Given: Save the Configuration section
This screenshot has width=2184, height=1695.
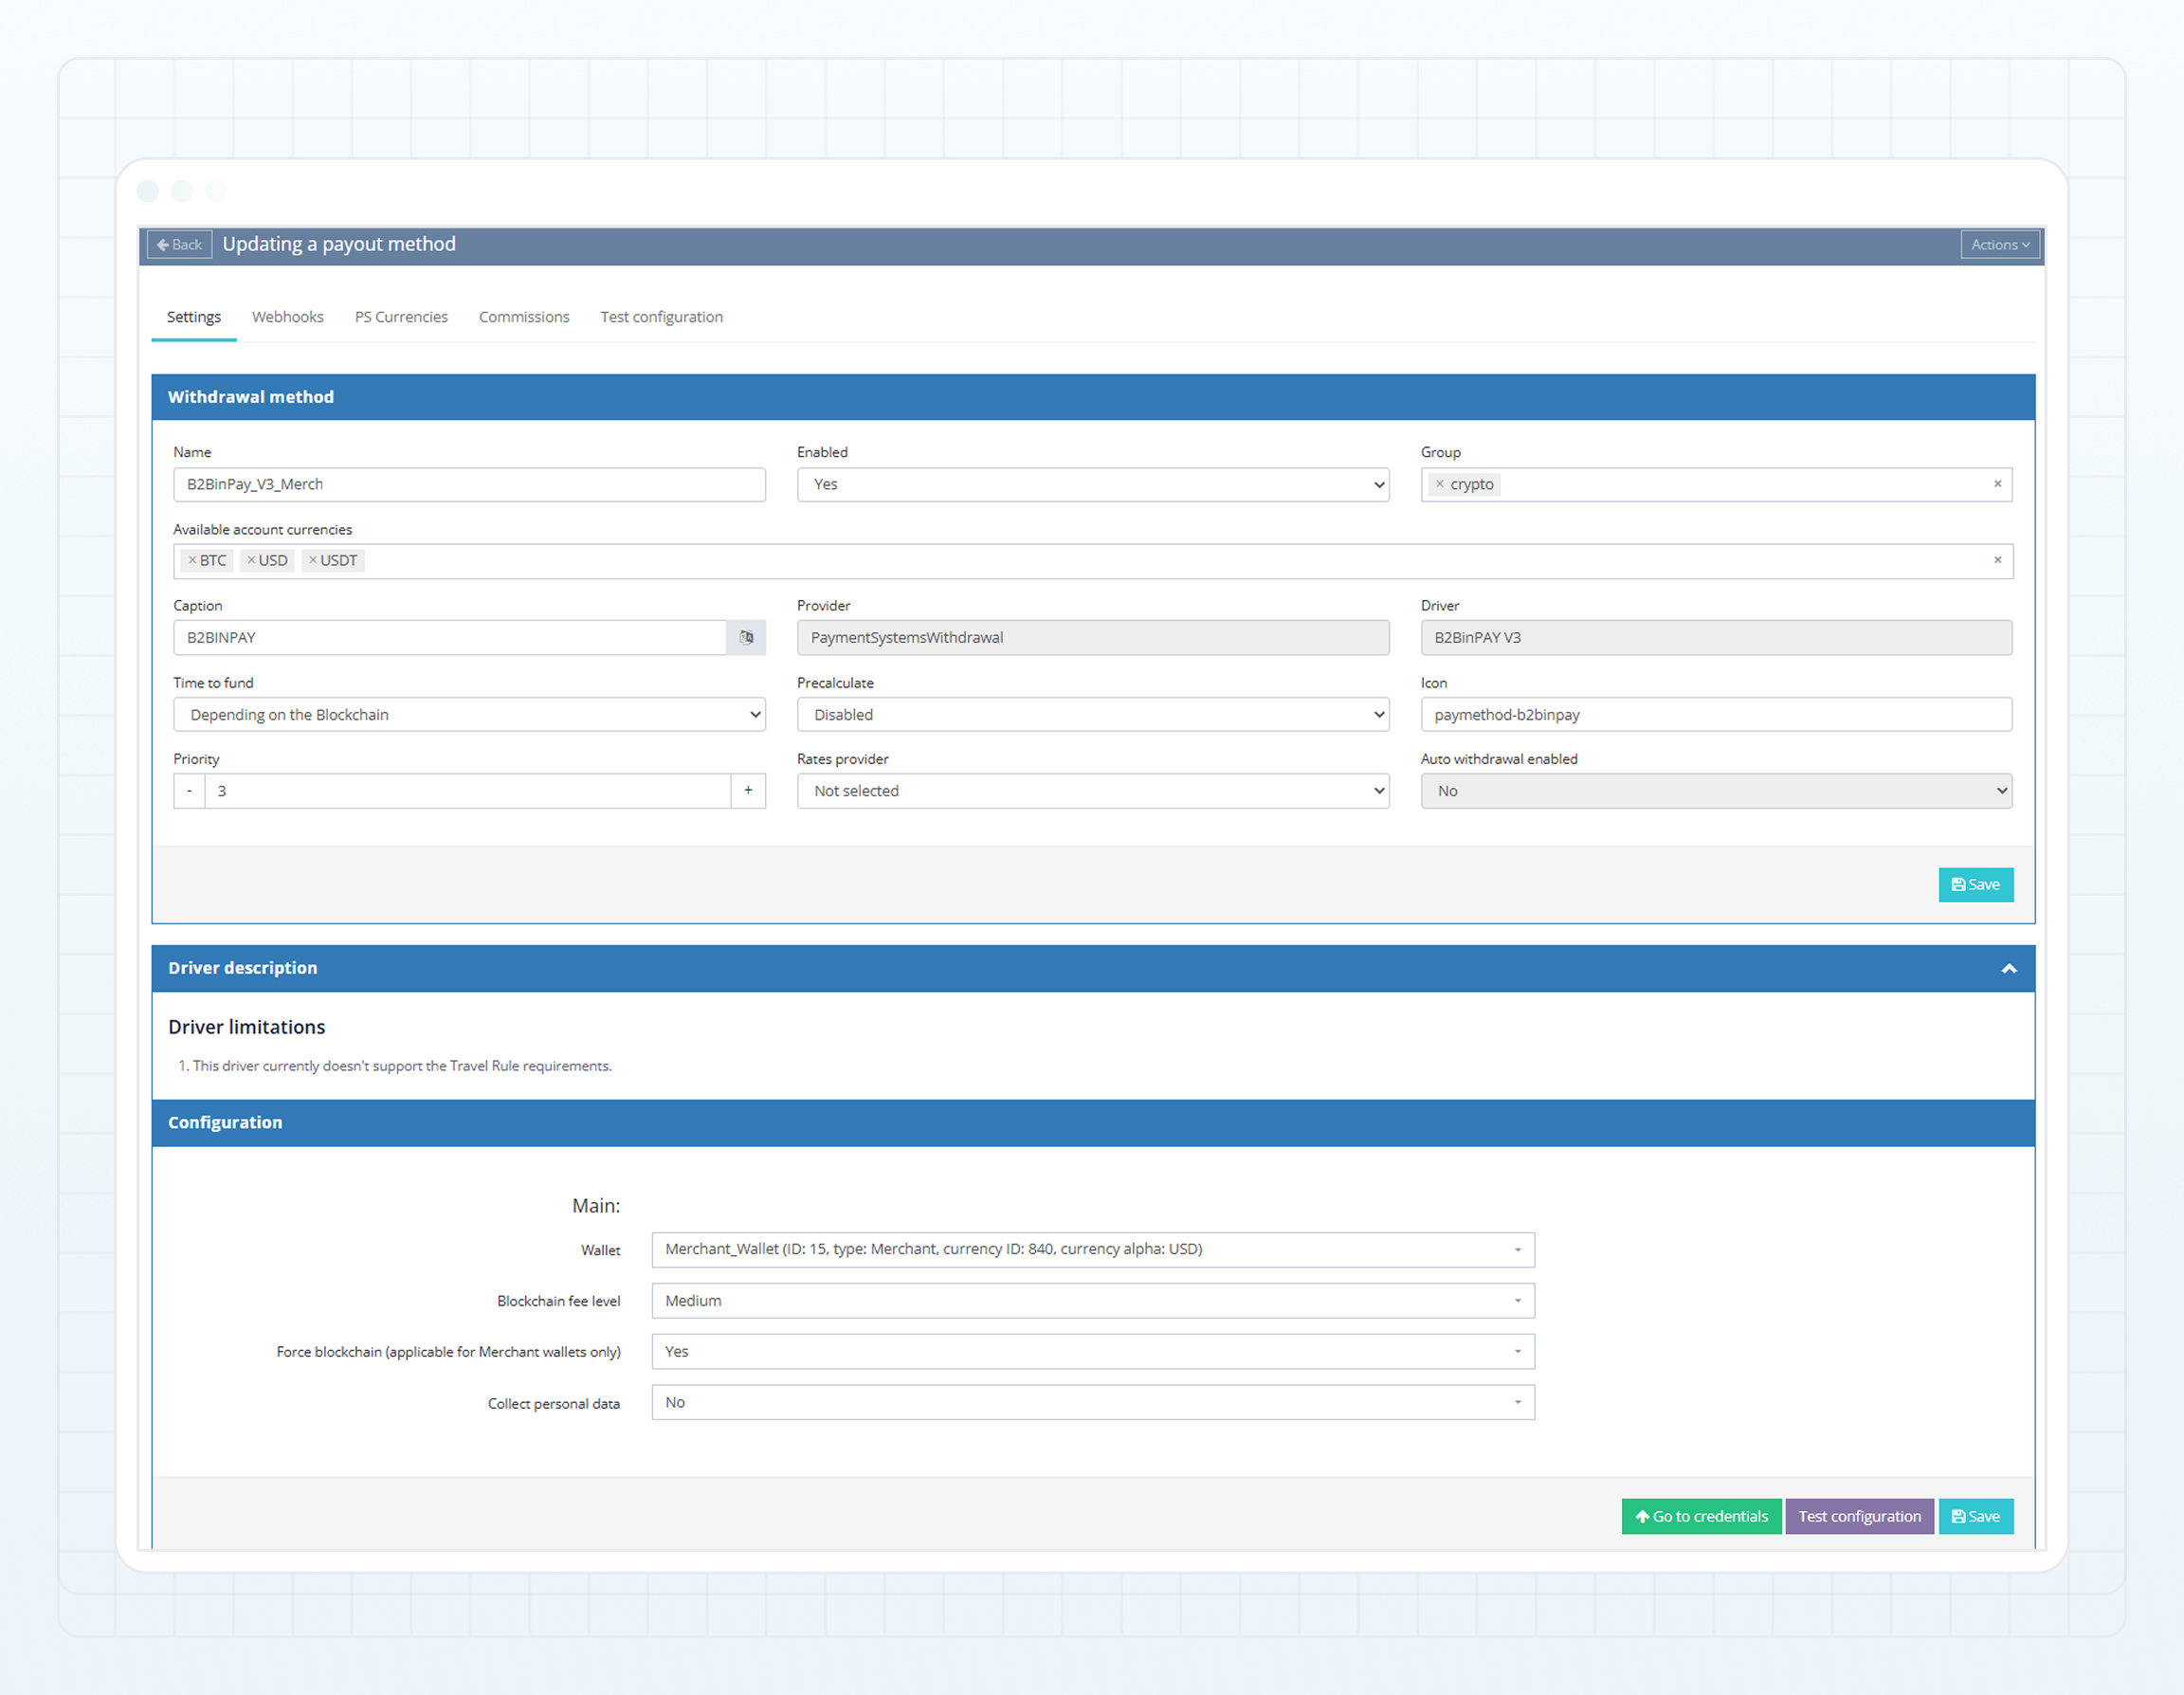Looking at the screenshot, I should [1975, 1517].
